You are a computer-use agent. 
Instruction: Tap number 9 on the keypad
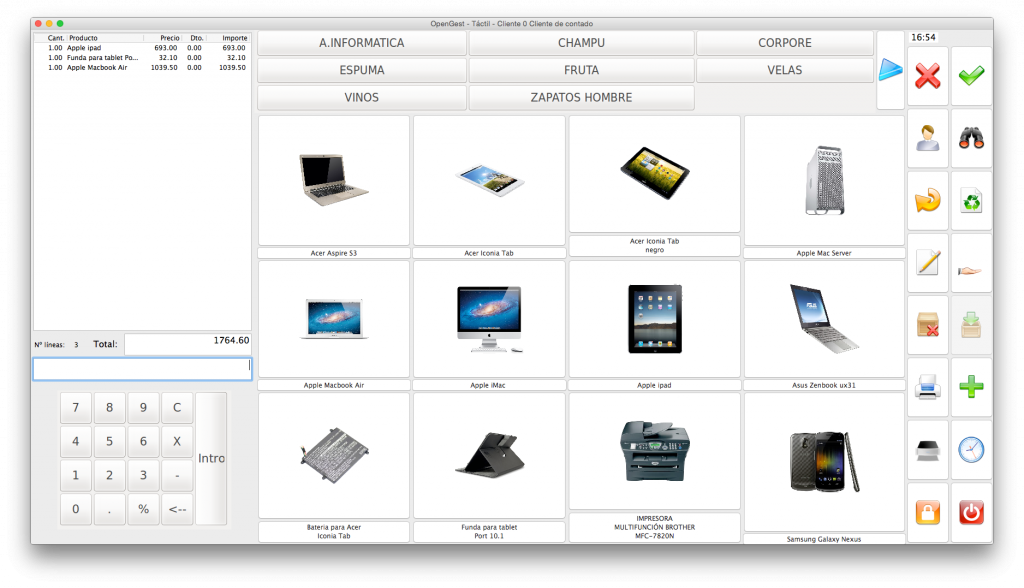pyautogui.click(x=143, y=408)
